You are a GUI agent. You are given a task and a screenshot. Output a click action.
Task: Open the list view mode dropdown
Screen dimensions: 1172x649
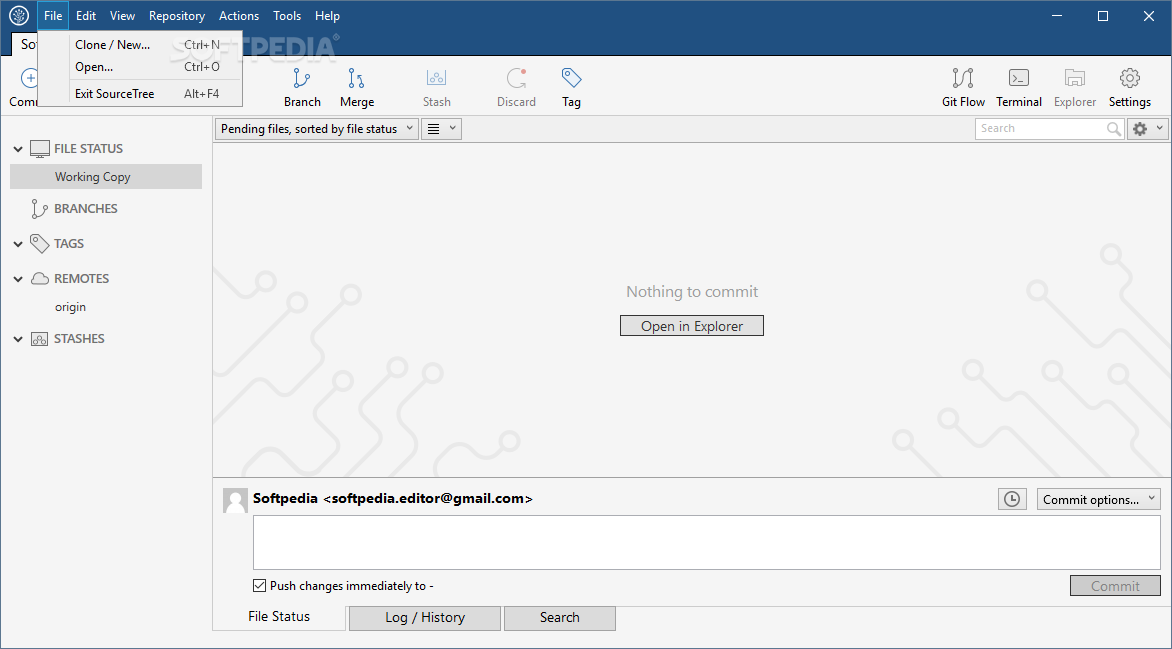coord(441,129)
